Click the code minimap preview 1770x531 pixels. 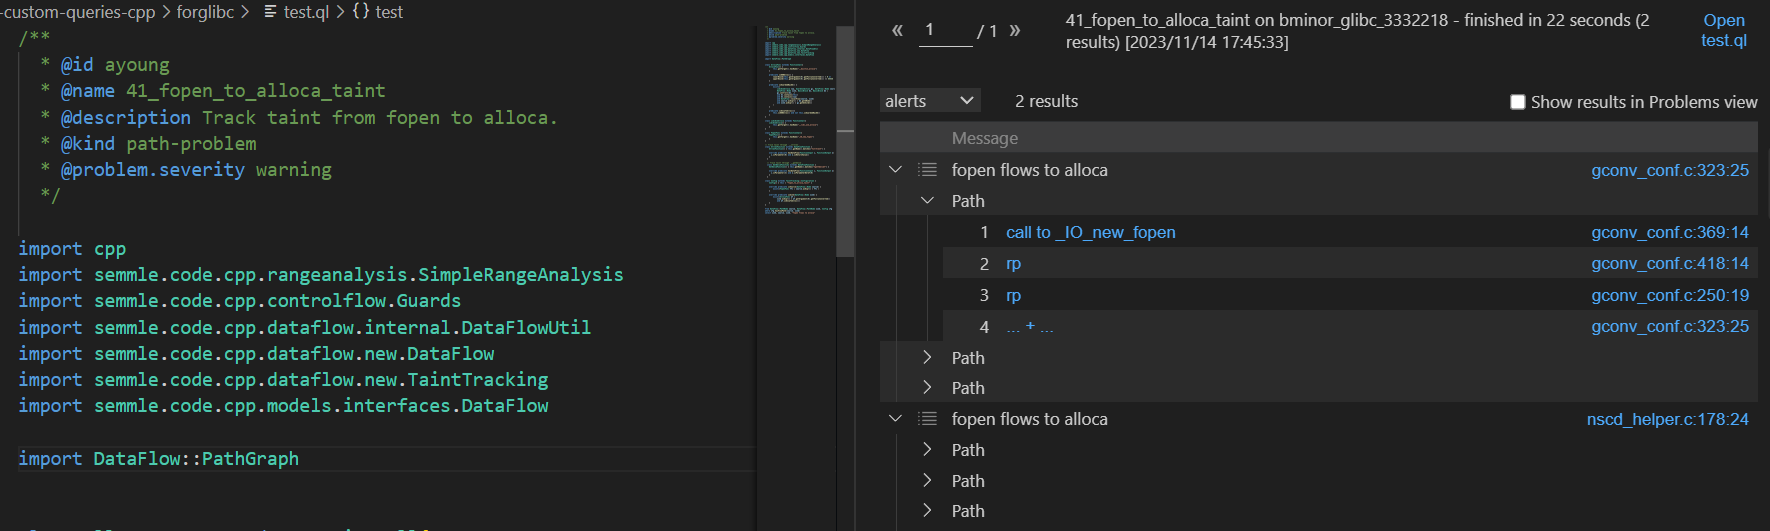pos(796,120)
